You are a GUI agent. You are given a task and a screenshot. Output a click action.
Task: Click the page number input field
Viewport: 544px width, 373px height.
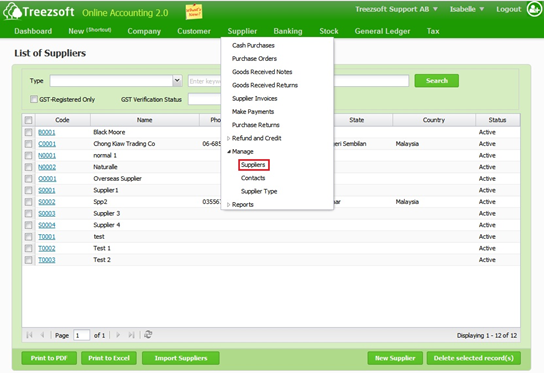(82, 335)
